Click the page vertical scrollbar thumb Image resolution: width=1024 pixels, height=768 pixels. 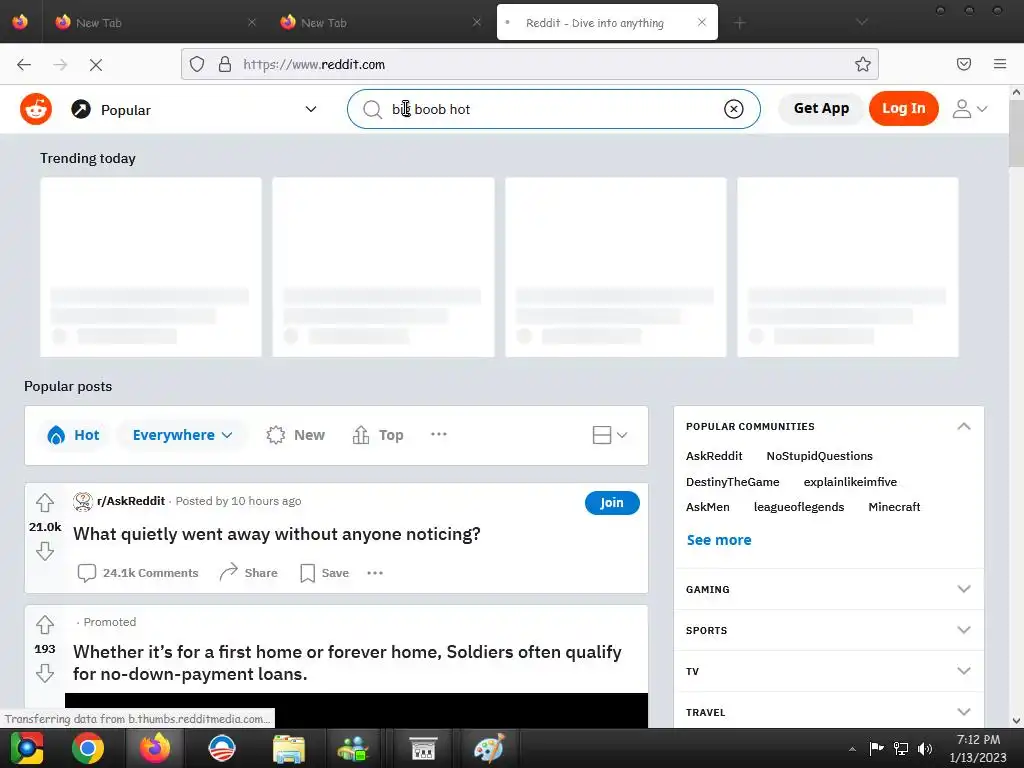[1016, 134]
